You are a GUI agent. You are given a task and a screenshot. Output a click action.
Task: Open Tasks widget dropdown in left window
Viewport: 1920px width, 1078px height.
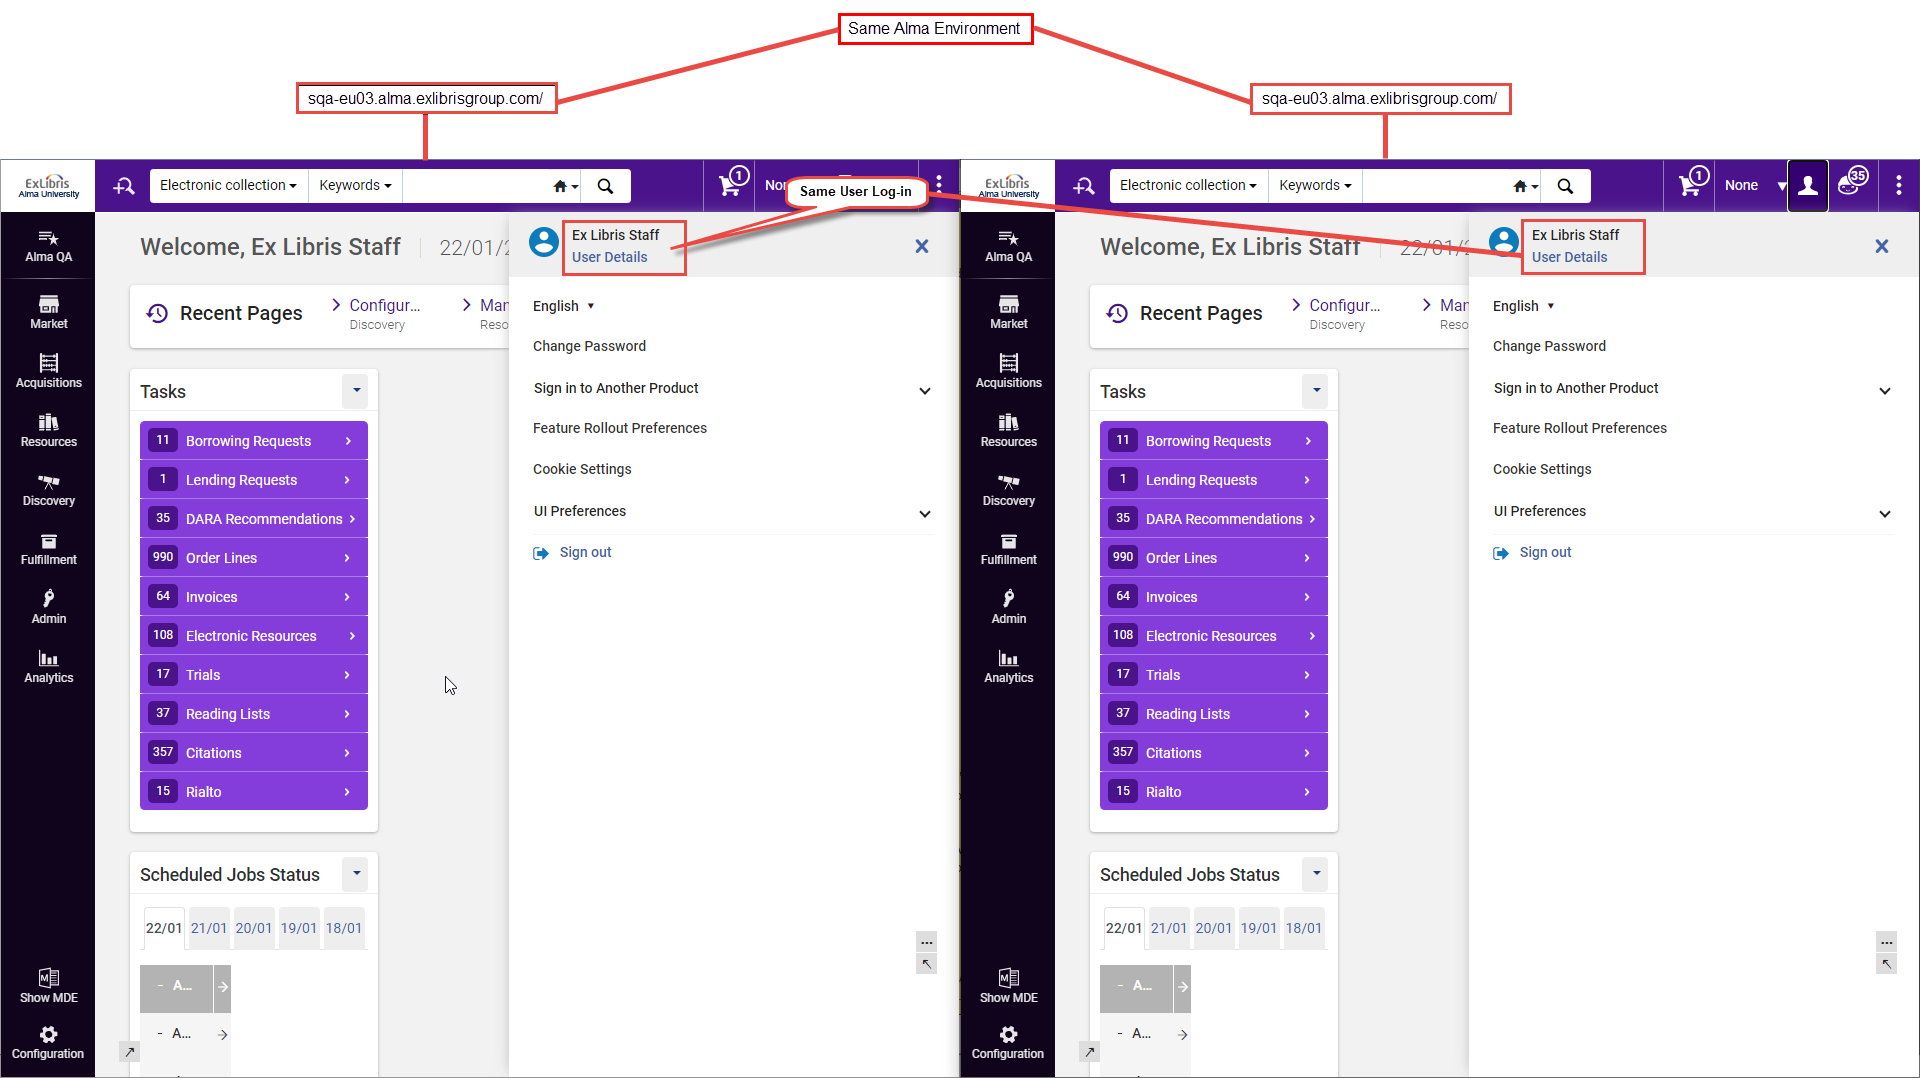click(356, 391)
